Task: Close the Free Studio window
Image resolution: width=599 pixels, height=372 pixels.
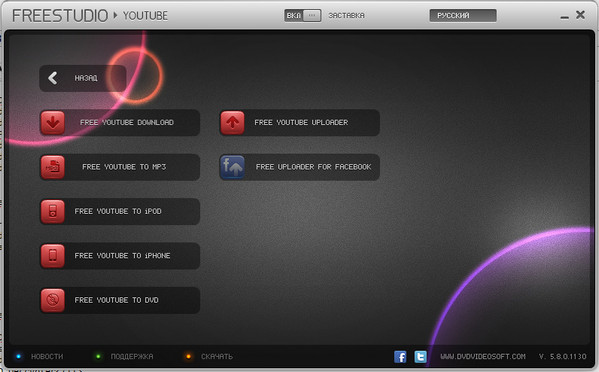Action: [x=580, y=15]
